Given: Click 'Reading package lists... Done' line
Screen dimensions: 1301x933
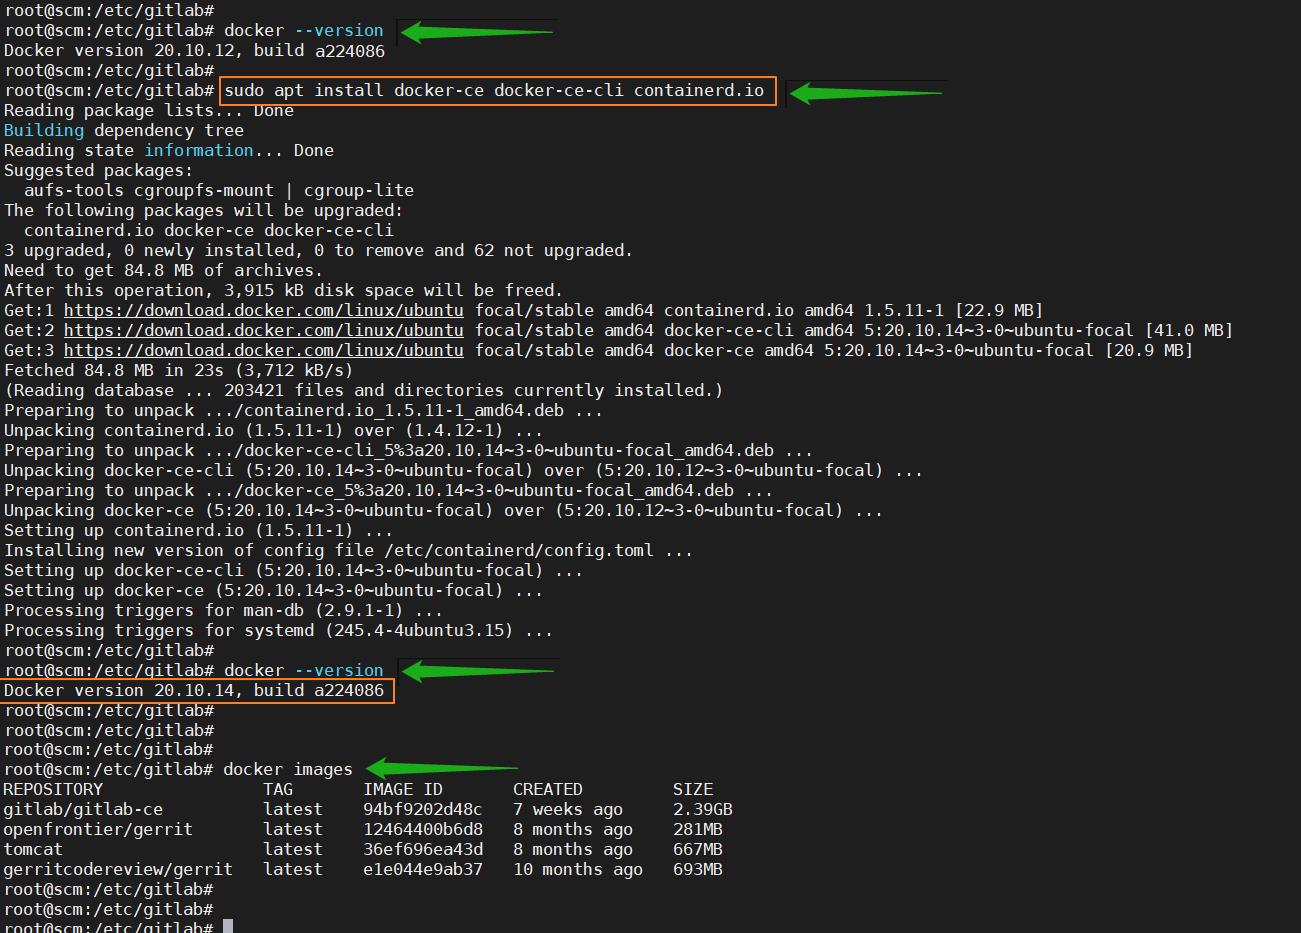Looking at the screenshot, I should click(149, 110).
